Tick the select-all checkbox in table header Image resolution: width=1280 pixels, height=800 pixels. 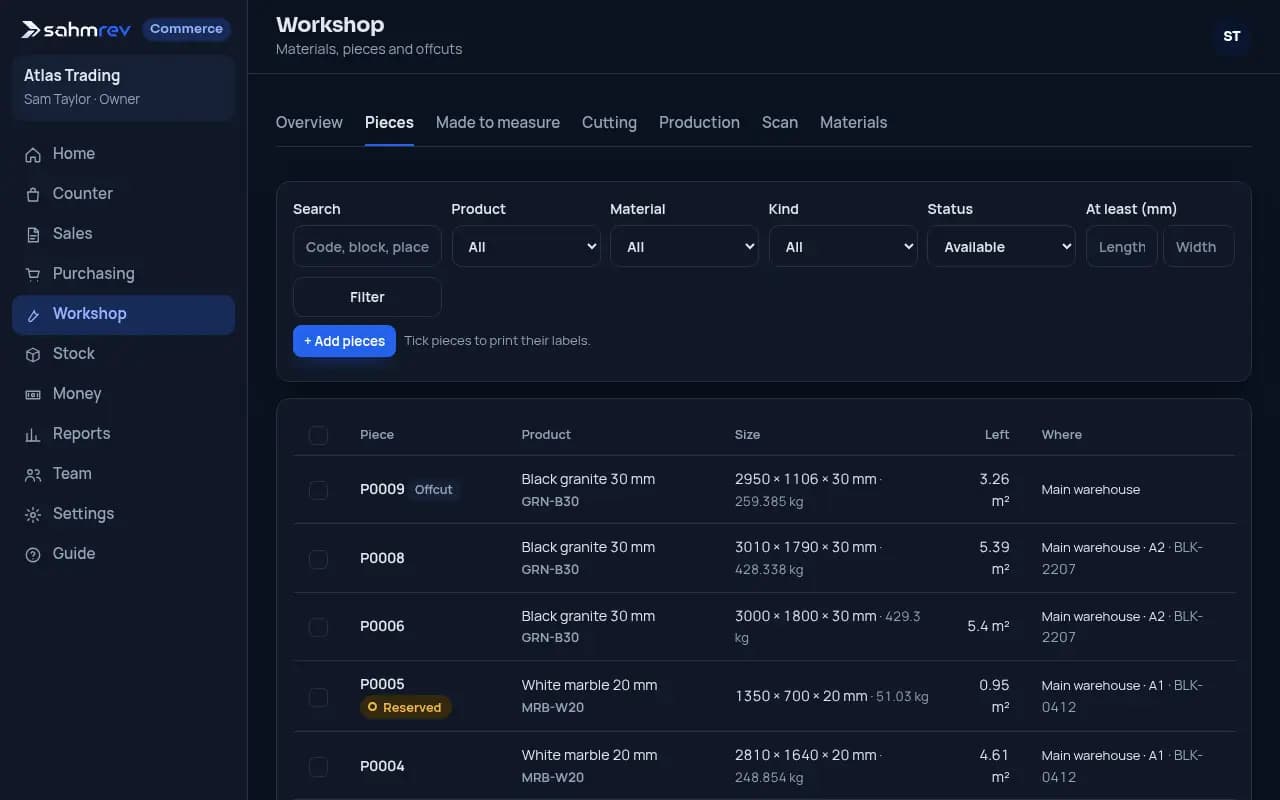click(318, 435)
